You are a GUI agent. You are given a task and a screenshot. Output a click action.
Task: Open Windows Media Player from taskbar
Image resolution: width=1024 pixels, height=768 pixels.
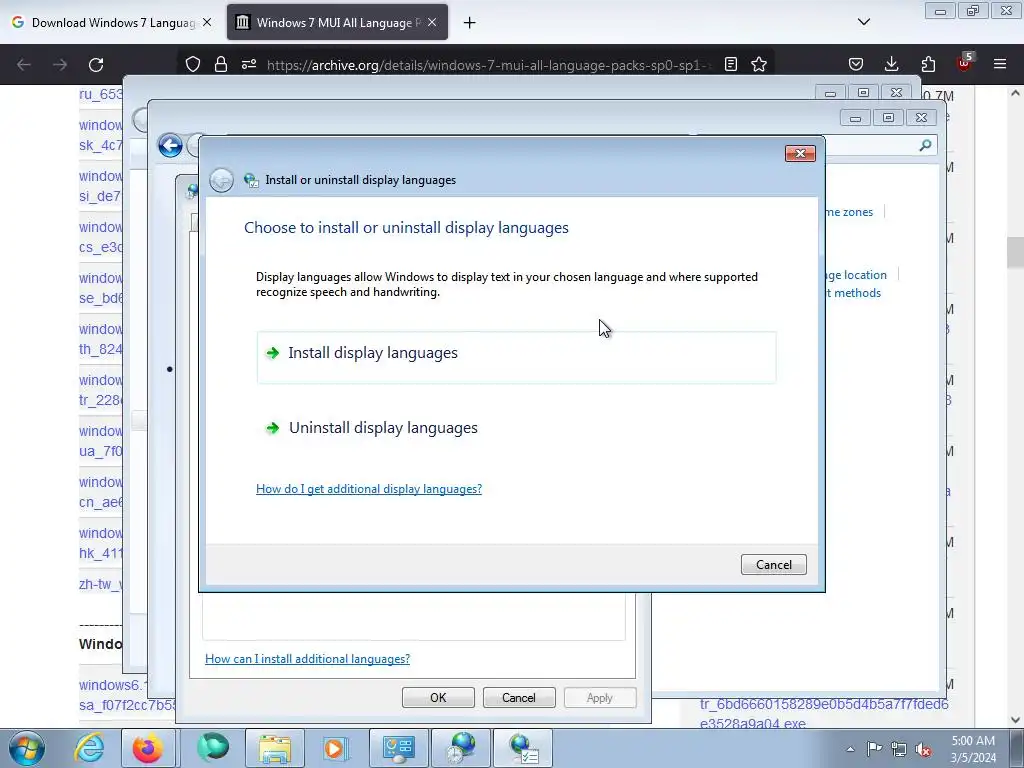click(335, 748)
